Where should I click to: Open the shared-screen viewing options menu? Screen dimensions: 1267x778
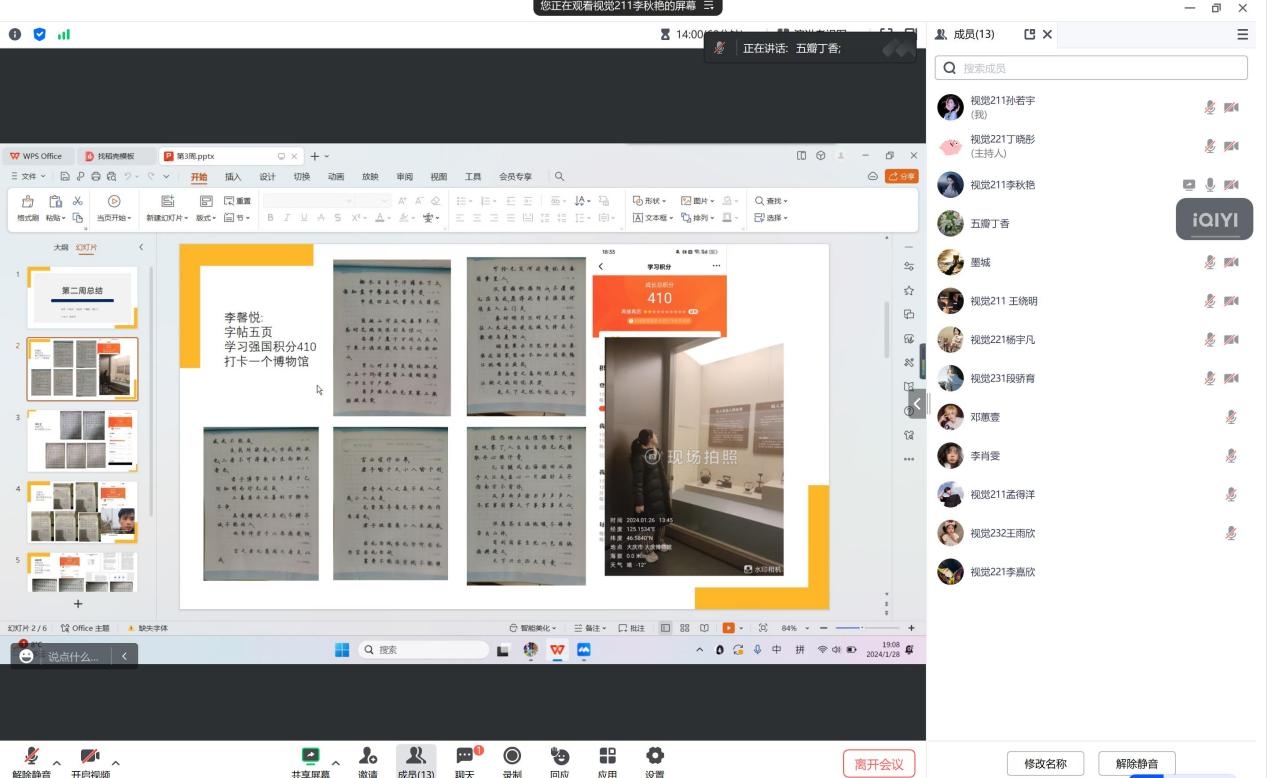709,6
